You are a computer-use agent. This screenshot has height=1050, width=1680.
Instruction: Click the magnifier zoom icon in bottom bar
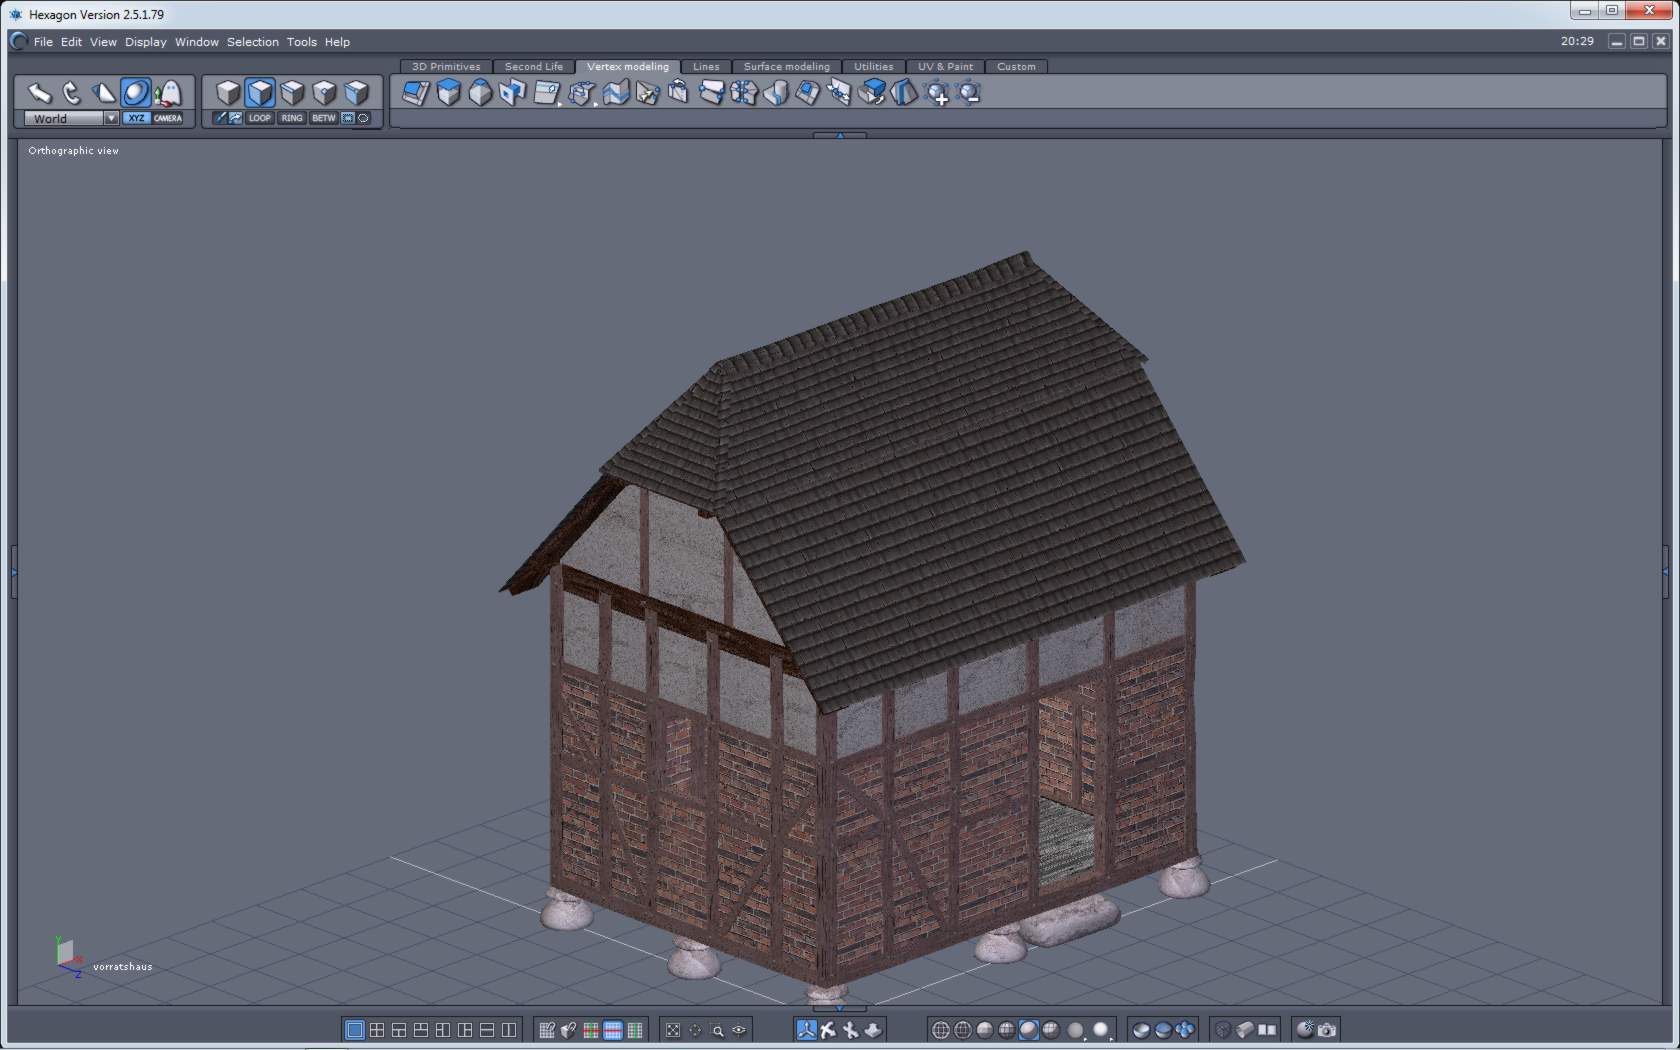click(x=717, y=1030)
